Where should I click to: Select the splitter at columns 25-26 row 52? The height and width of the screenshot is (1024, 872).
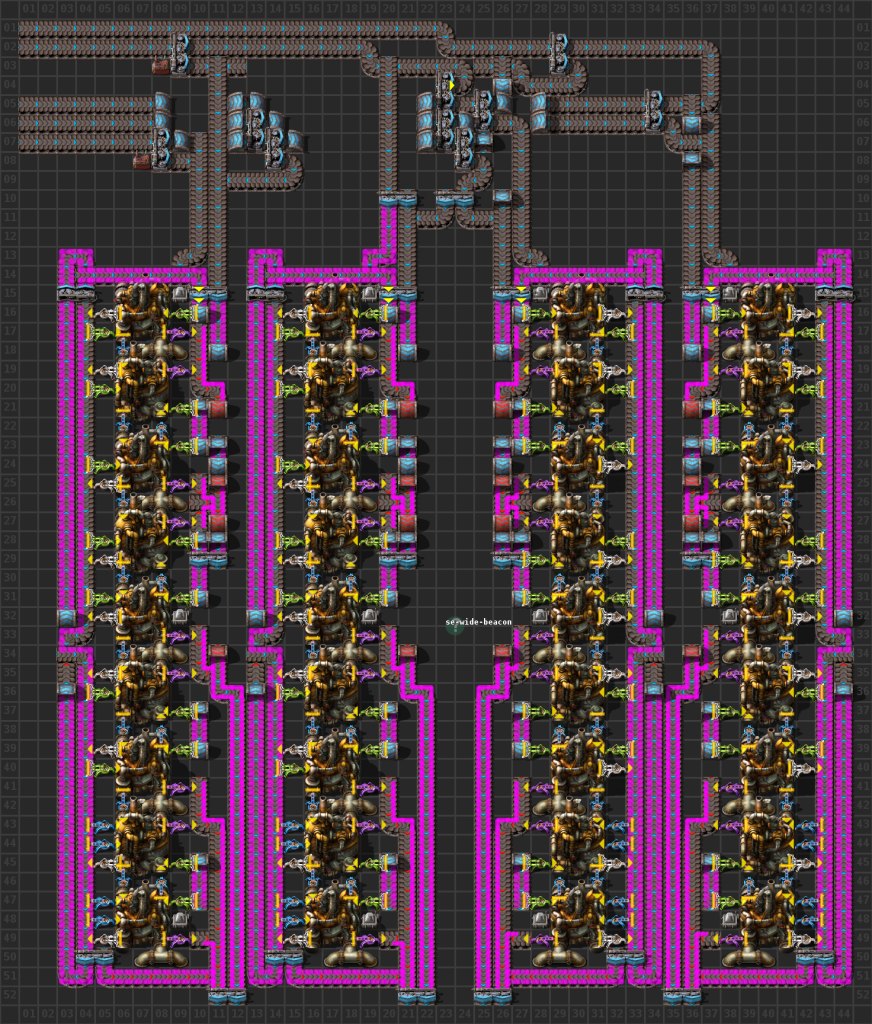(x=493, y=997)
